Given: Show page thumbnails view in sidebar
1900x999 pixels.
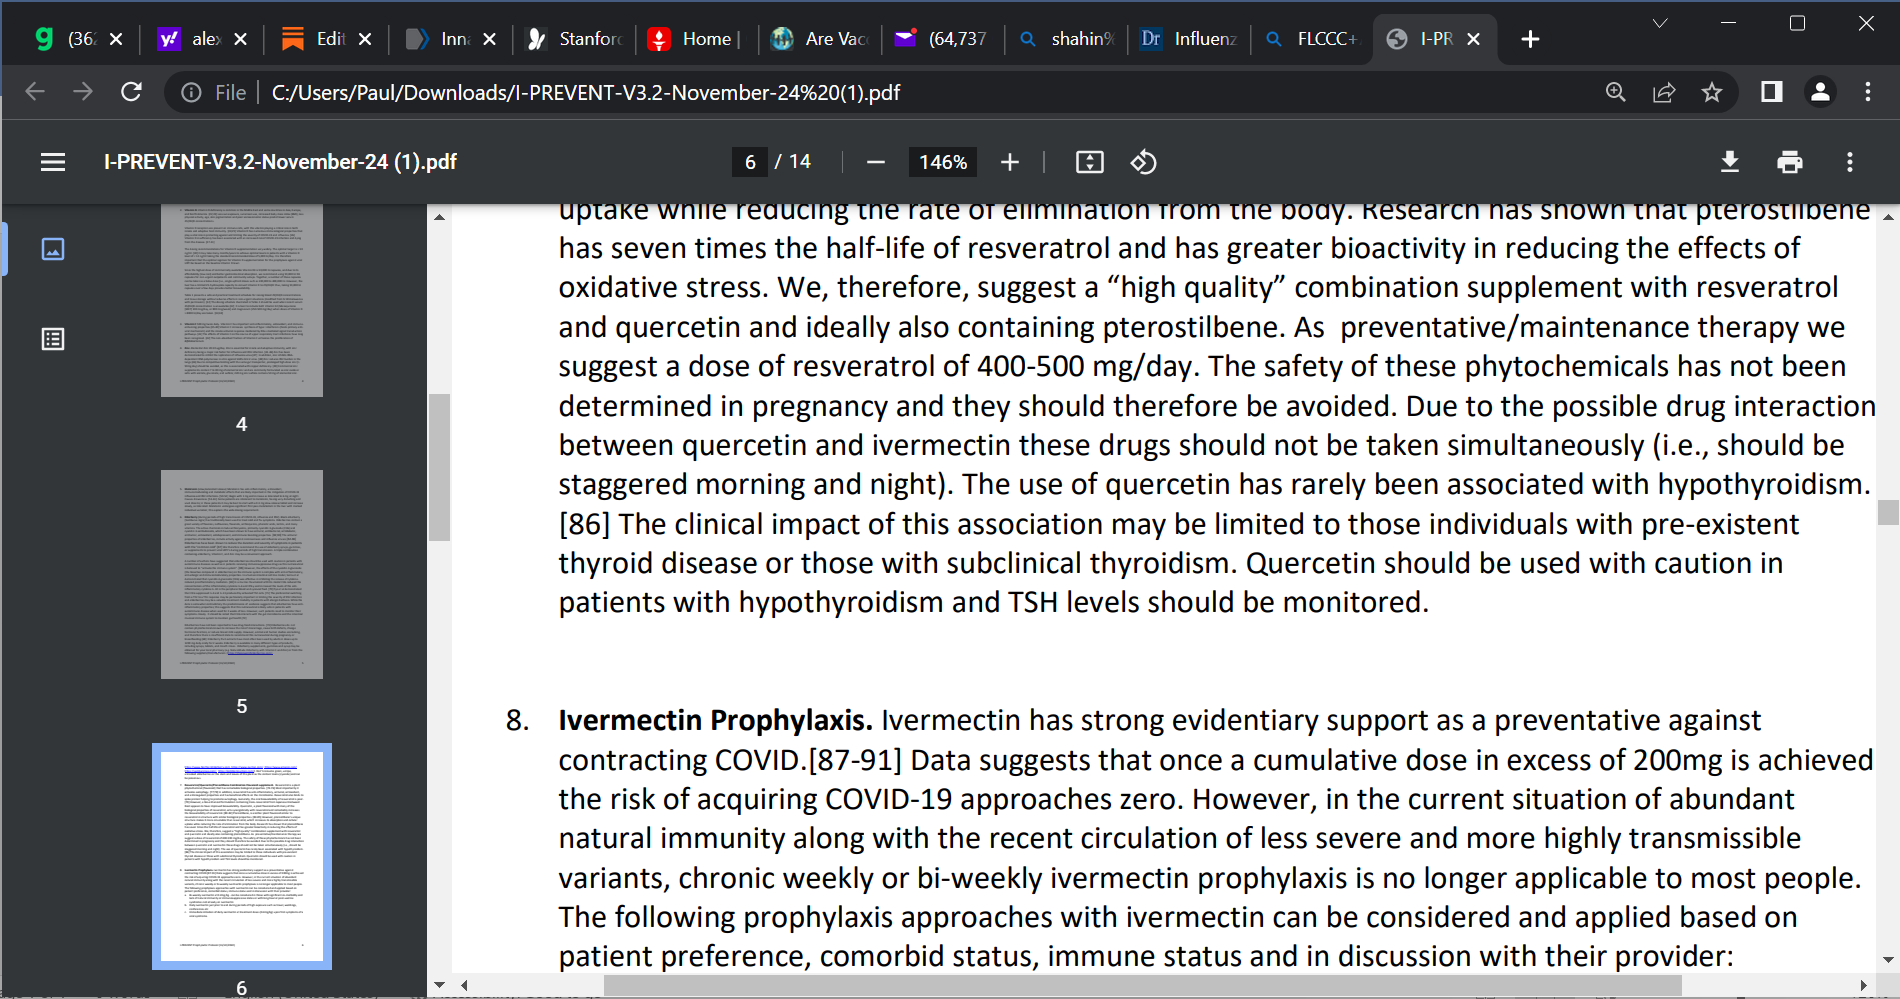Looking at the screenshot, I should [53, 249].
